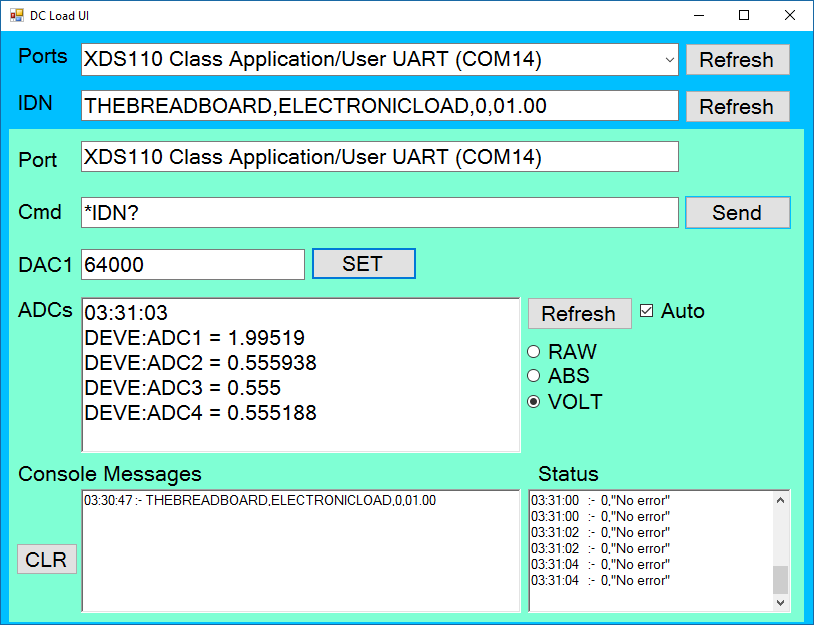The height and width of the screenshot is (625, 814).
Task: Select the VOLT radio button
Action: pyautogui.click(x=533, y=401)
